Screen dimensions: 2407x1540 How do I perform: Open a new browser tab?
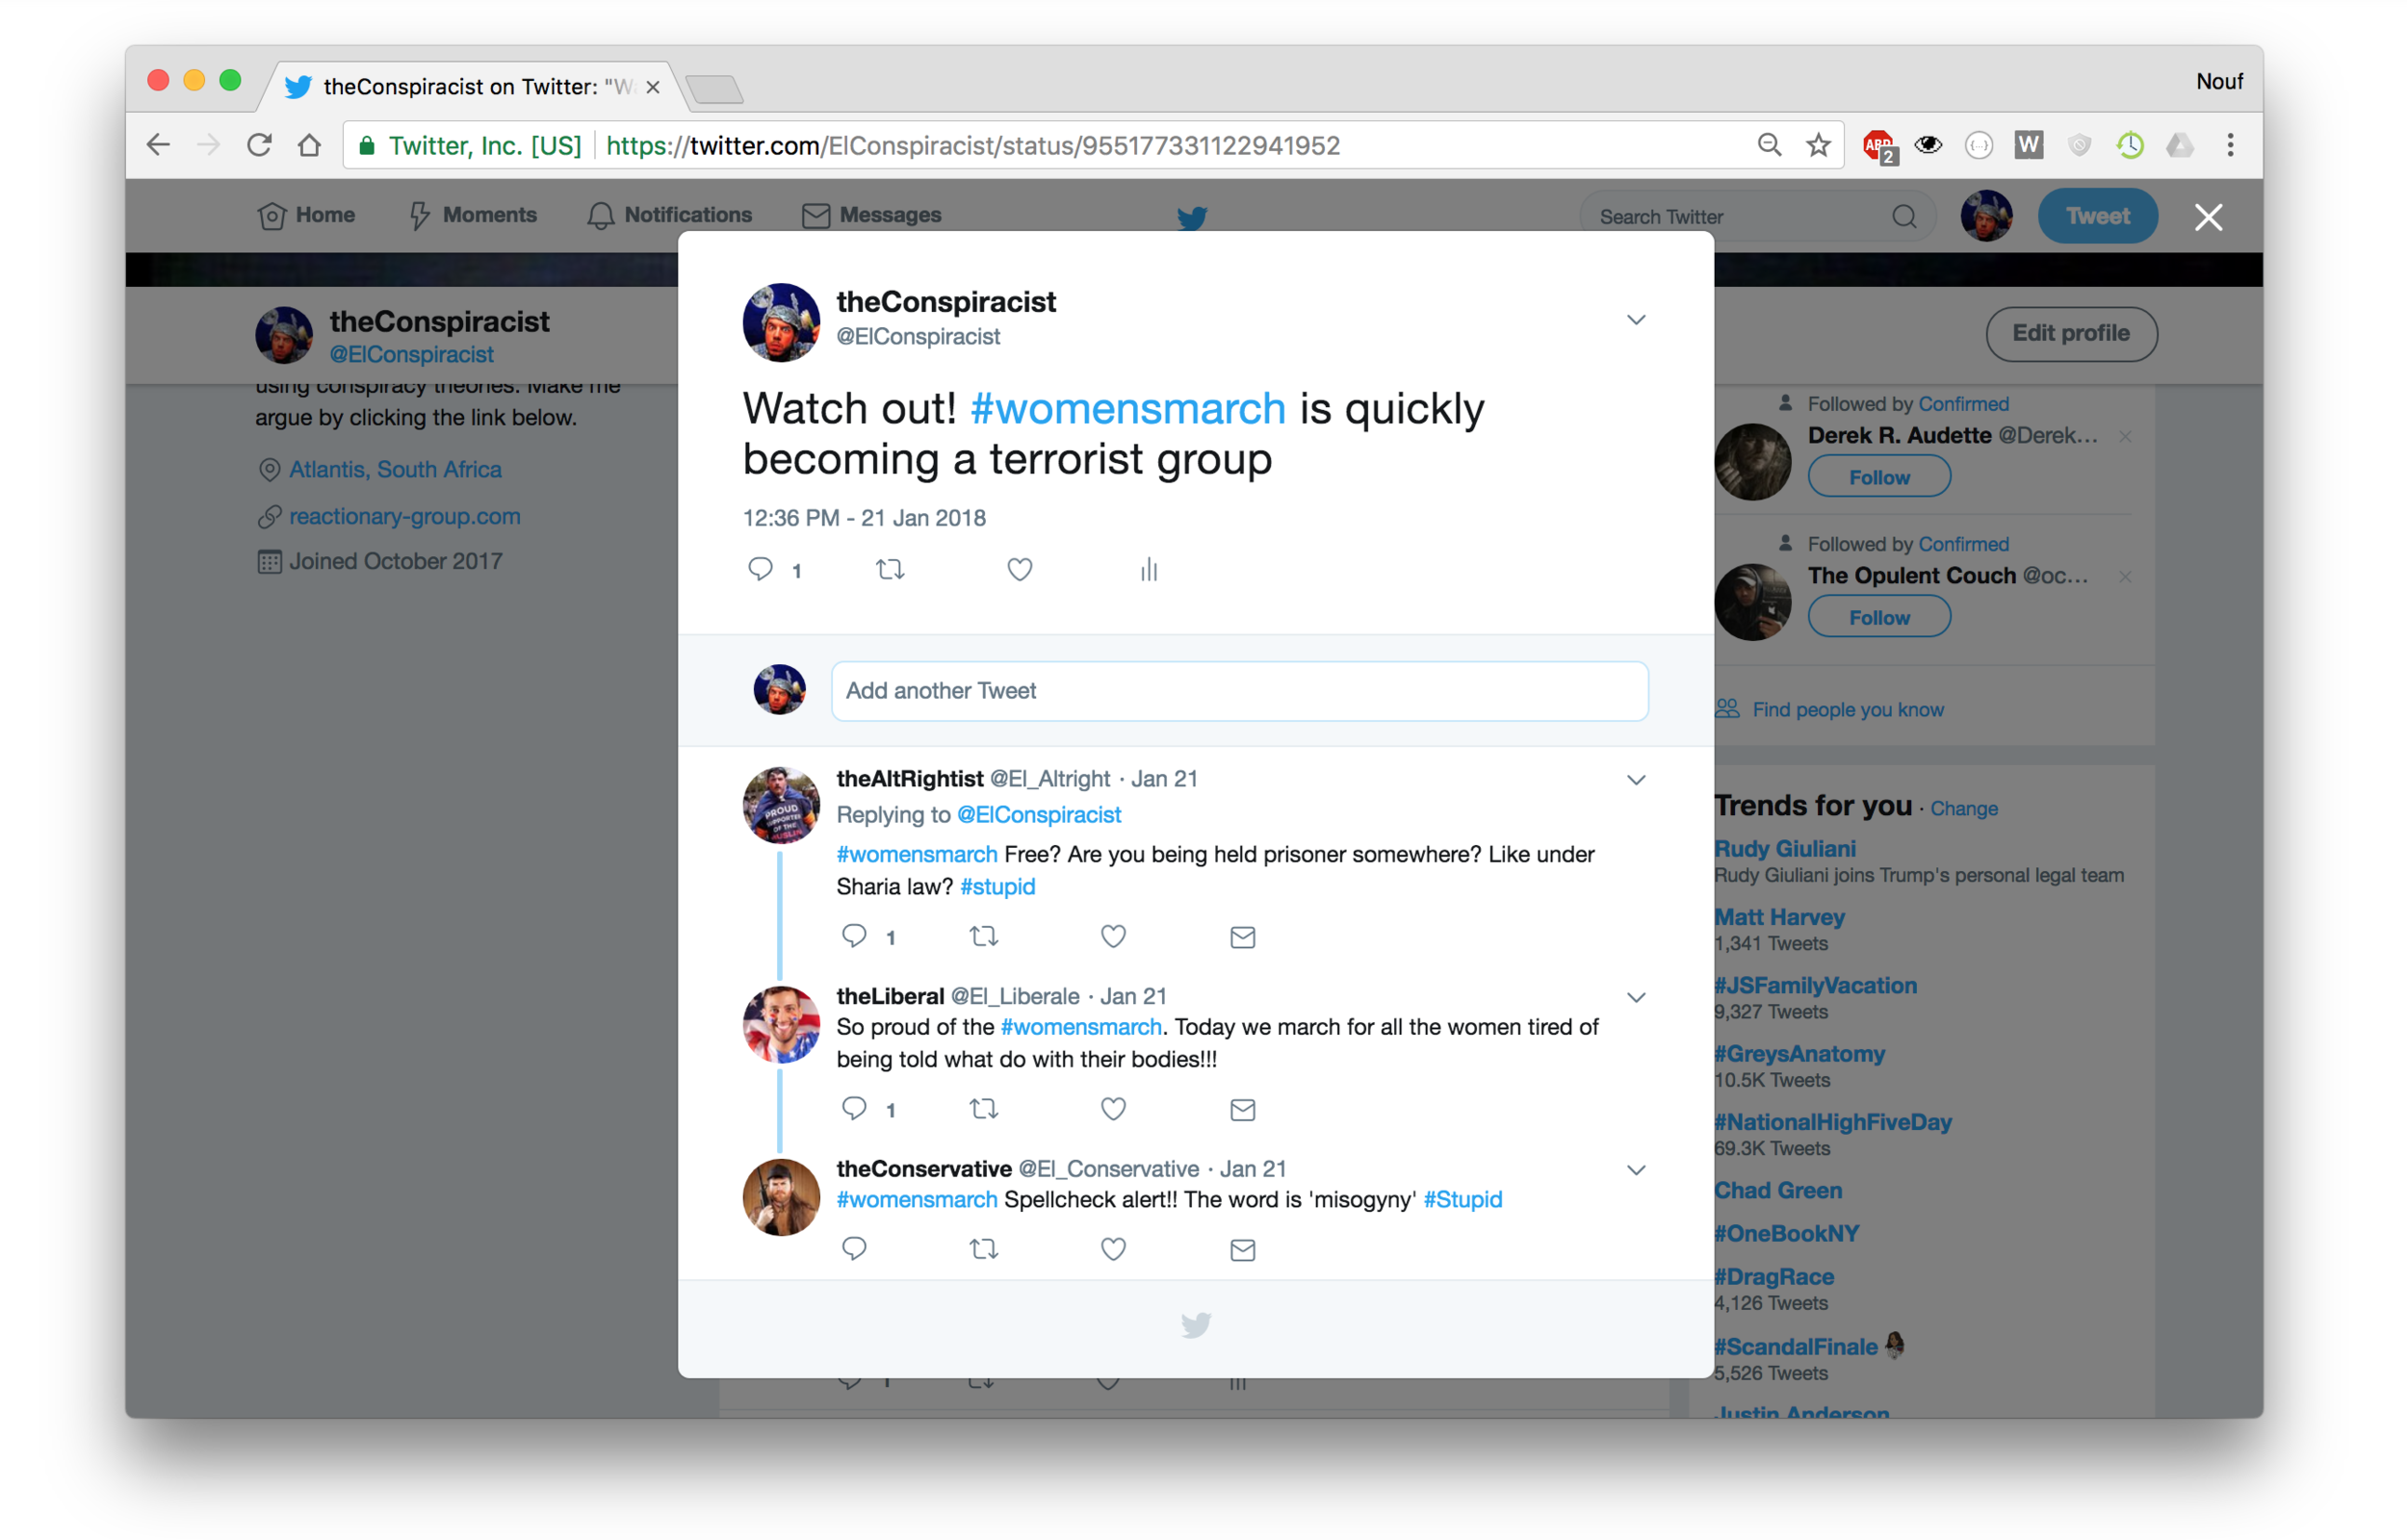click(714, 90)
